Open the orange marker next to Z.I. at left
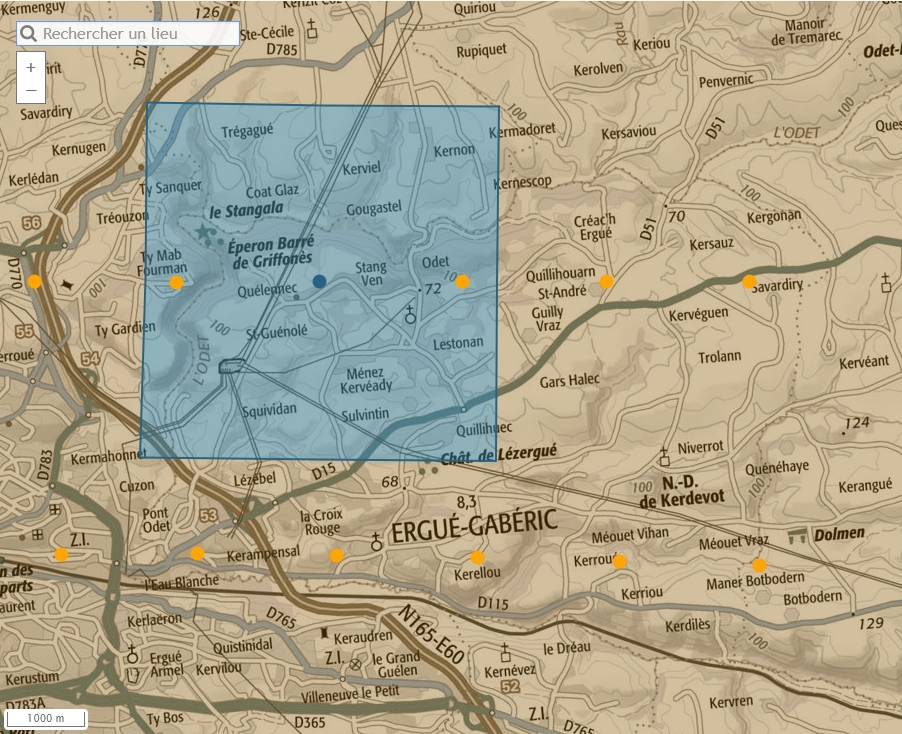902x734 pixels. (62, 554)
